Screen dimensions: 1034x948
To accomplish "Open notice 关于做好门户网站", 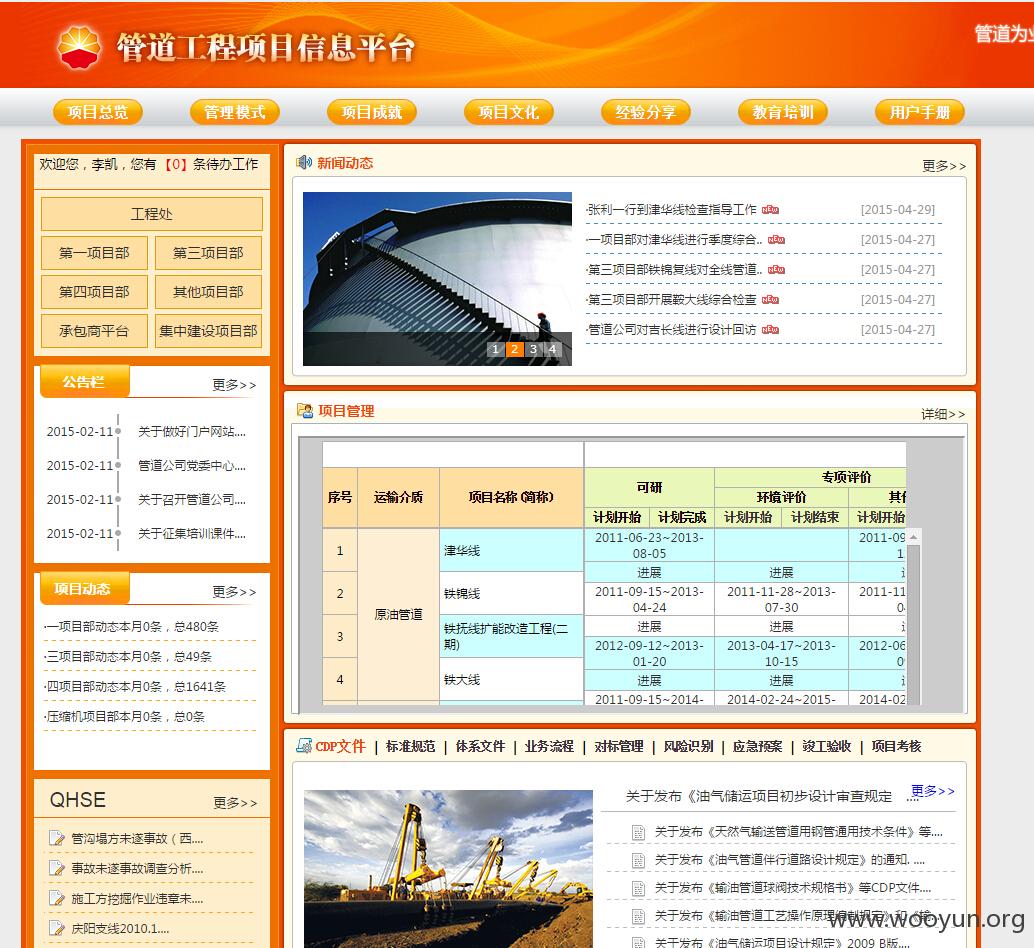I will (191, 432).
